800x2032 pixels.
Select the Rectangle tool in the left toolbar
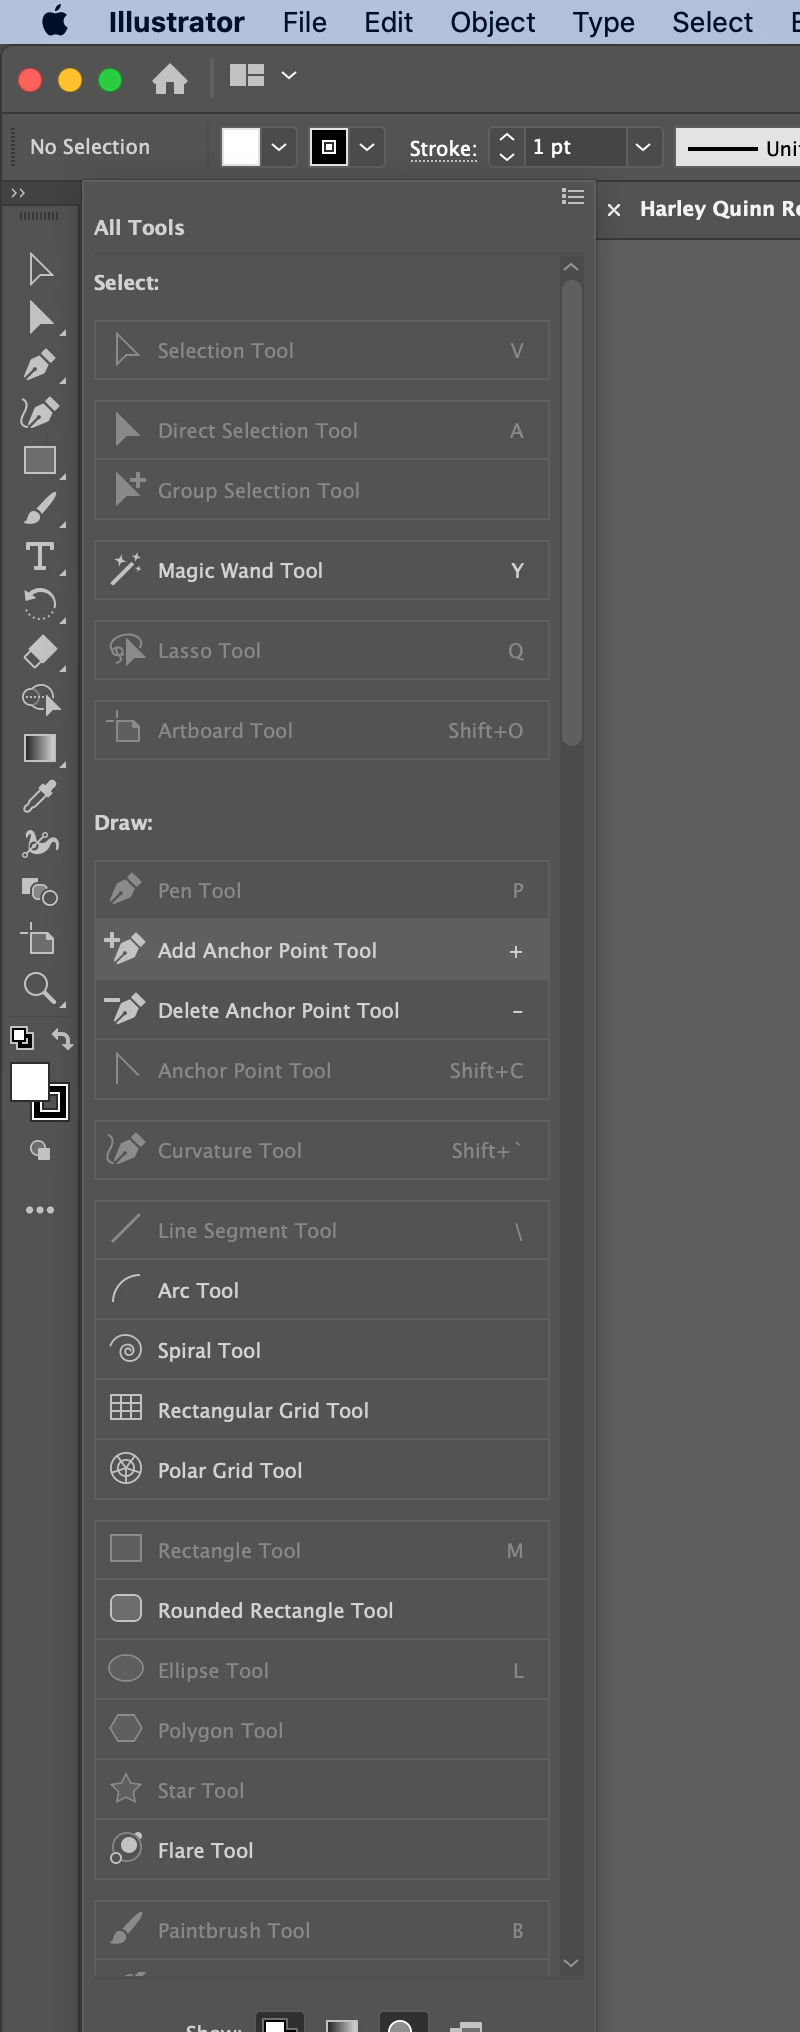[x=40, y=460]
